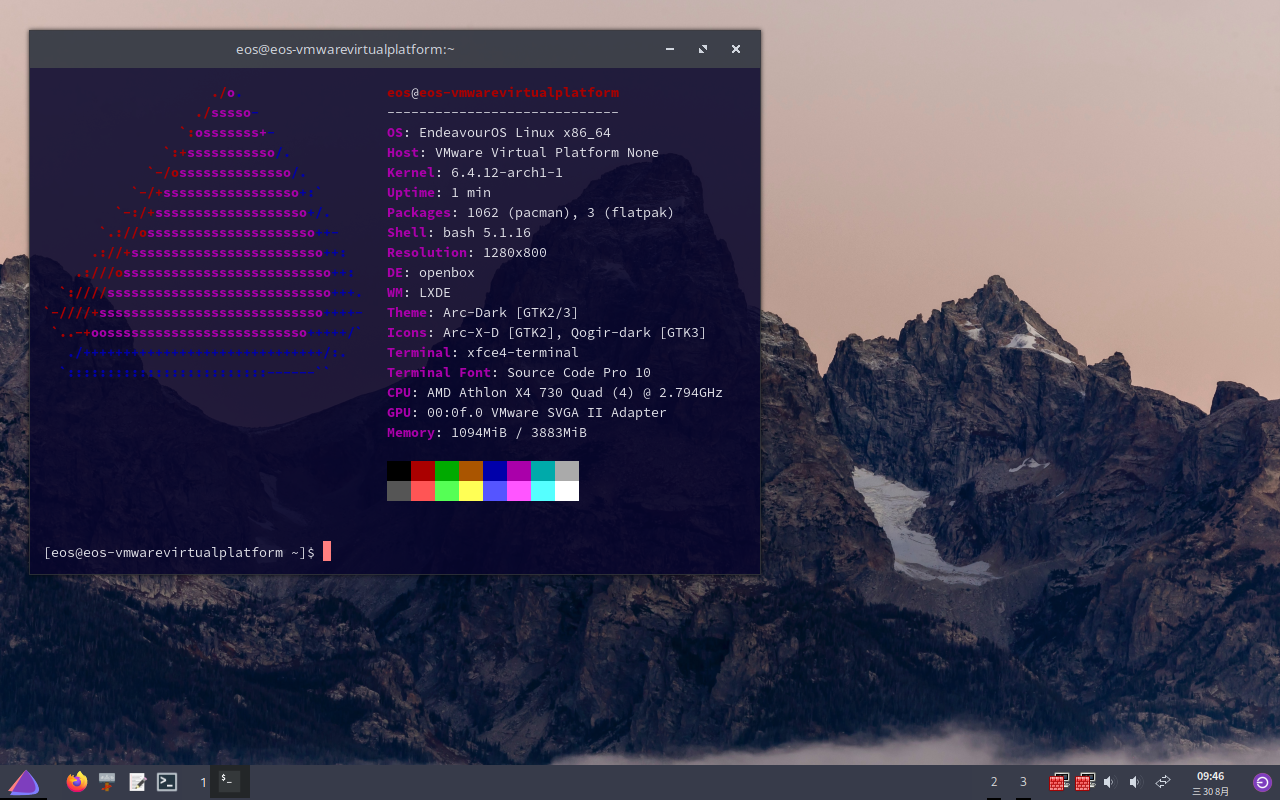Focus the terminal prompt cursor
1280x800 pixels.
pos(327,552)
